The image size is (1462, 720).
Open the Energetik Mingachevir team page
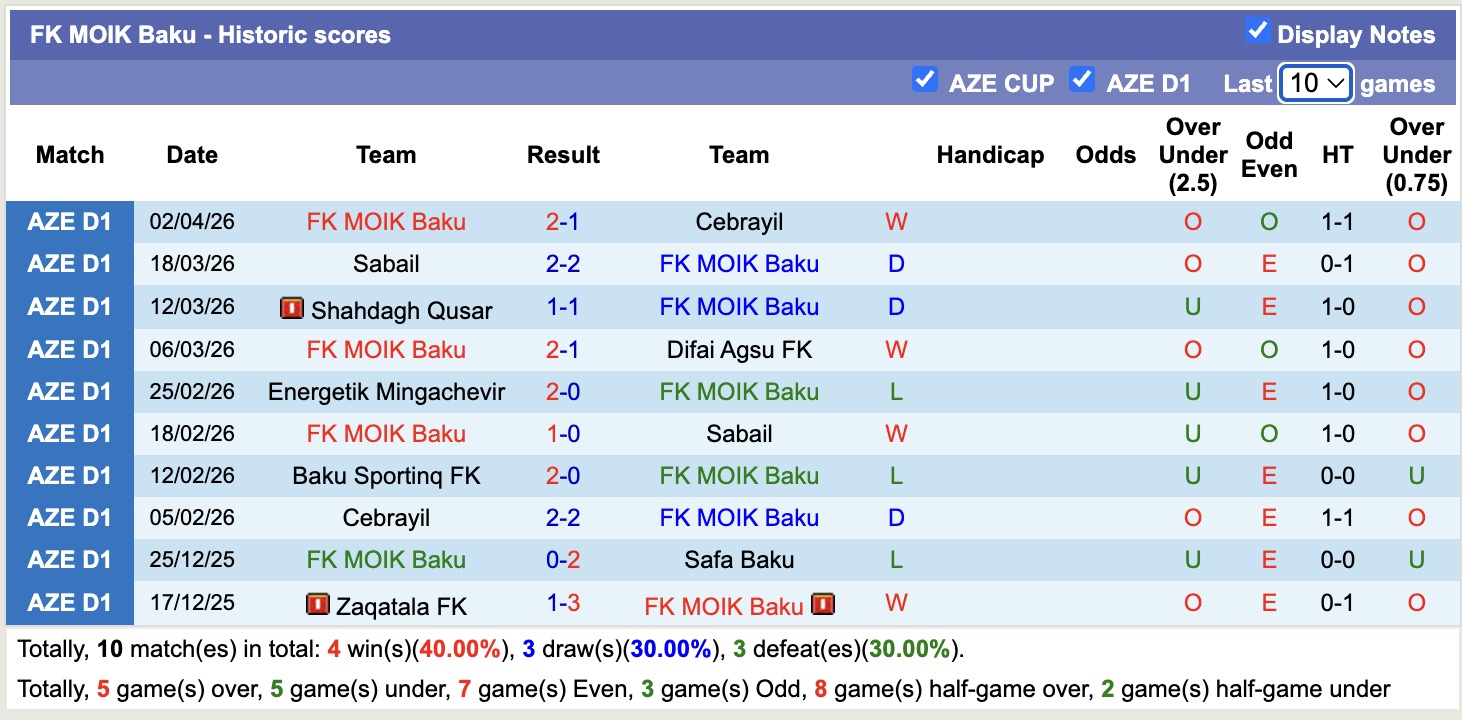point(386,391)
